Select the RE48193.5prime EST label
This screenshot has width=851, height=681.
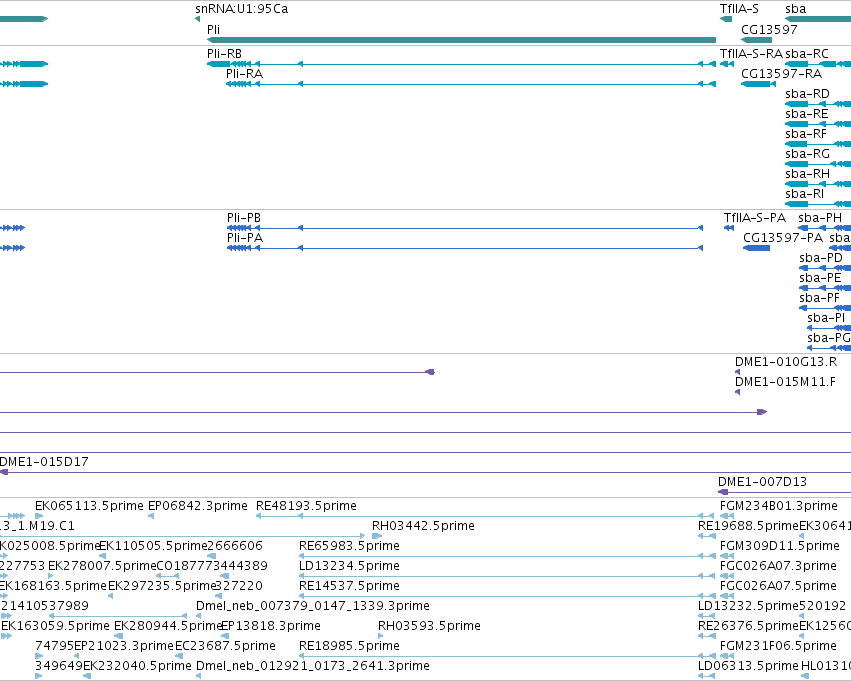306,506
